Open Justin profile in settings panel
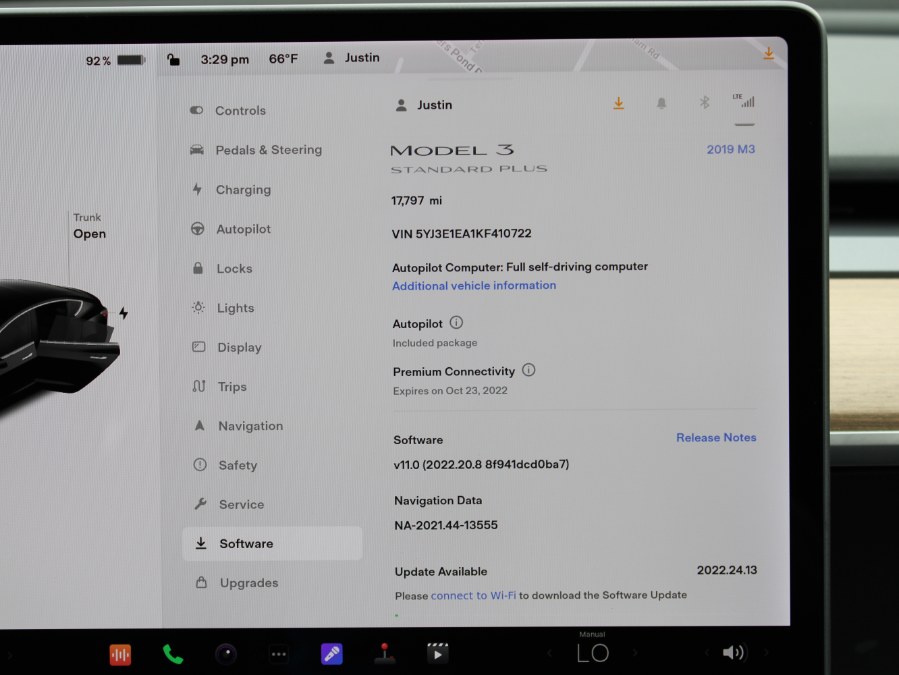Viewport: 899px width, 675px height. 424,105
